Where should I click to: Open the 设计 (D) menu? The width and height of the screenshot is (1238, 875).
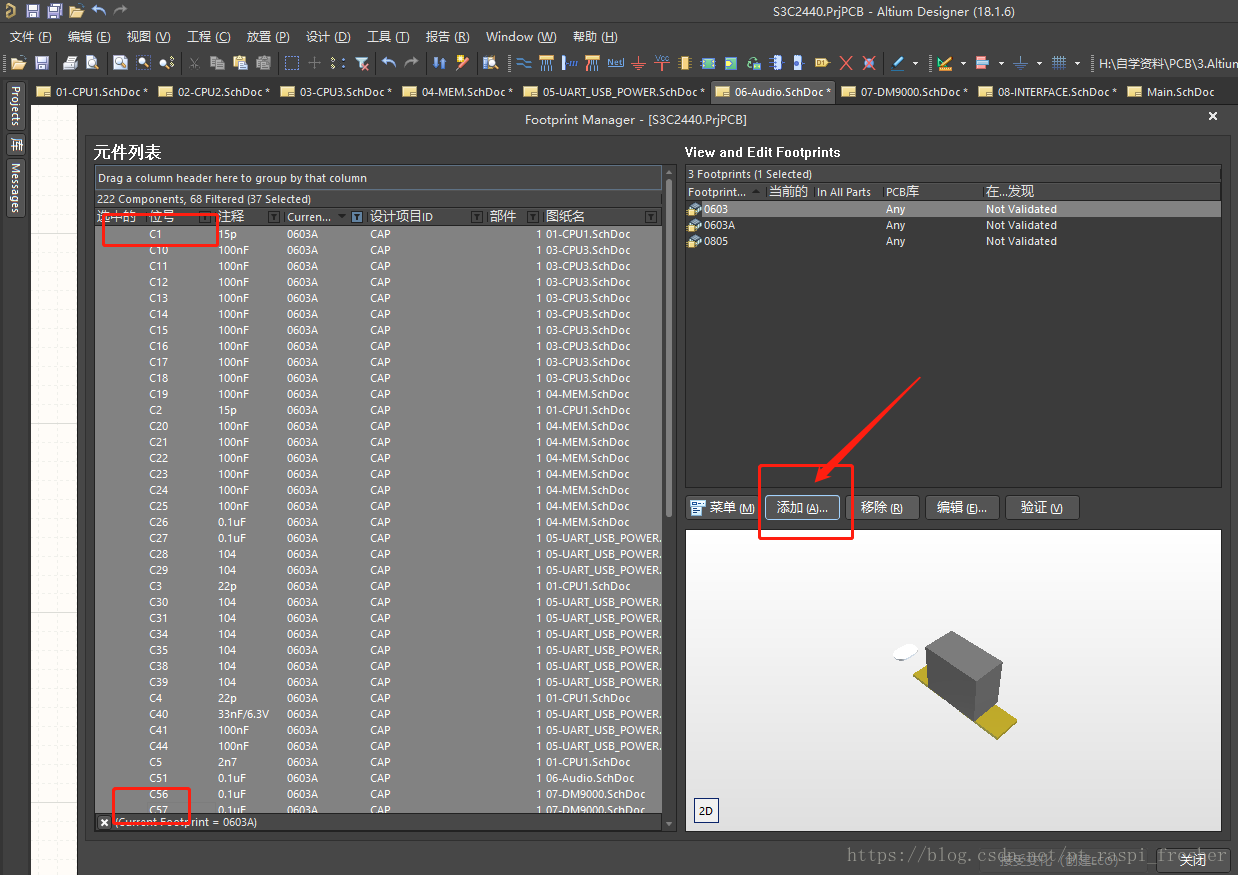[x=328, y=37]
